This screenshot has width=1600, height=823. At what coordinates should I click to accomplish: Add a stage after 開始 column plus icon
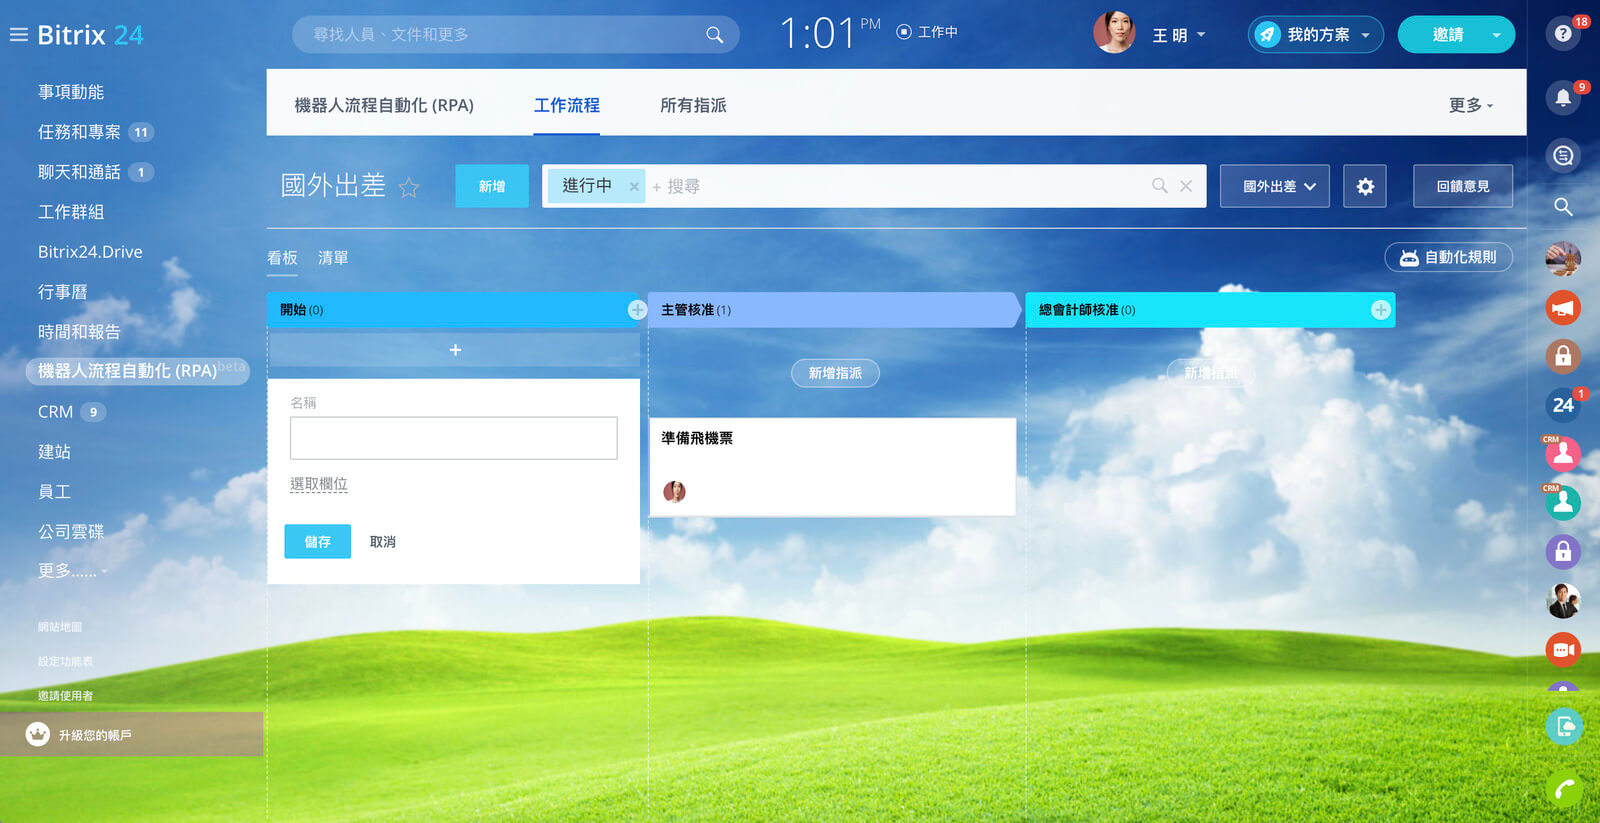click(637, 310)
